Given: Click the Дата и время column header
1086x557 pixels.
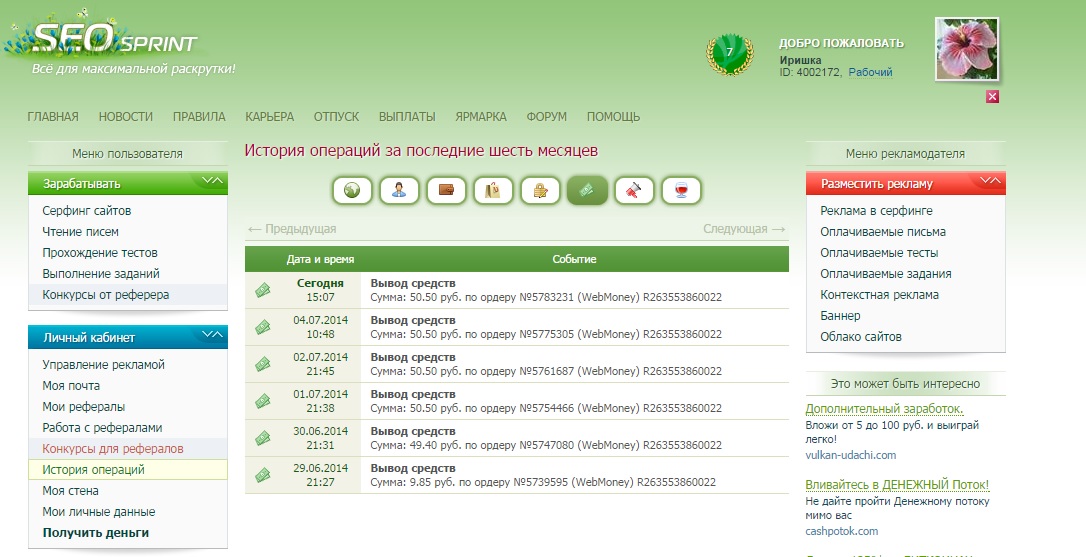Looking at the screenshot, I should click(320, 259).
